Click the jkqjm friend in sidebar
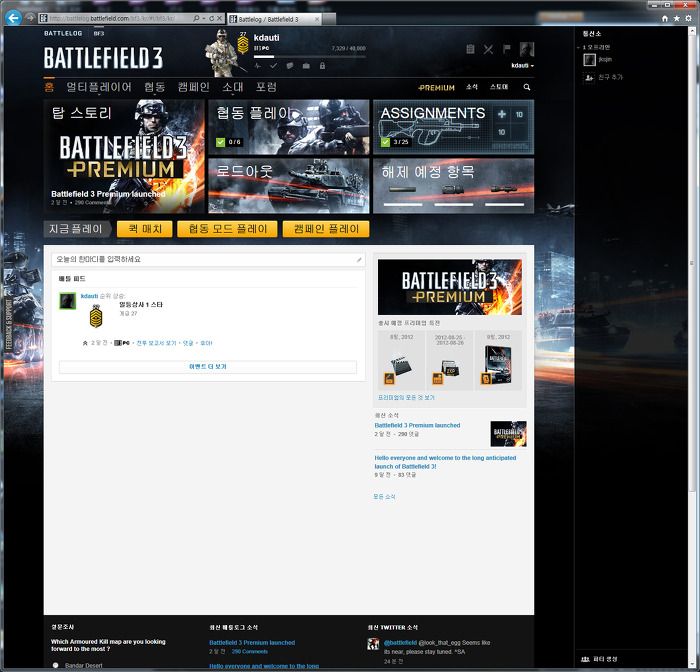Image resolution: width=700 pixels, height=672 pixels. coord(597,59)
